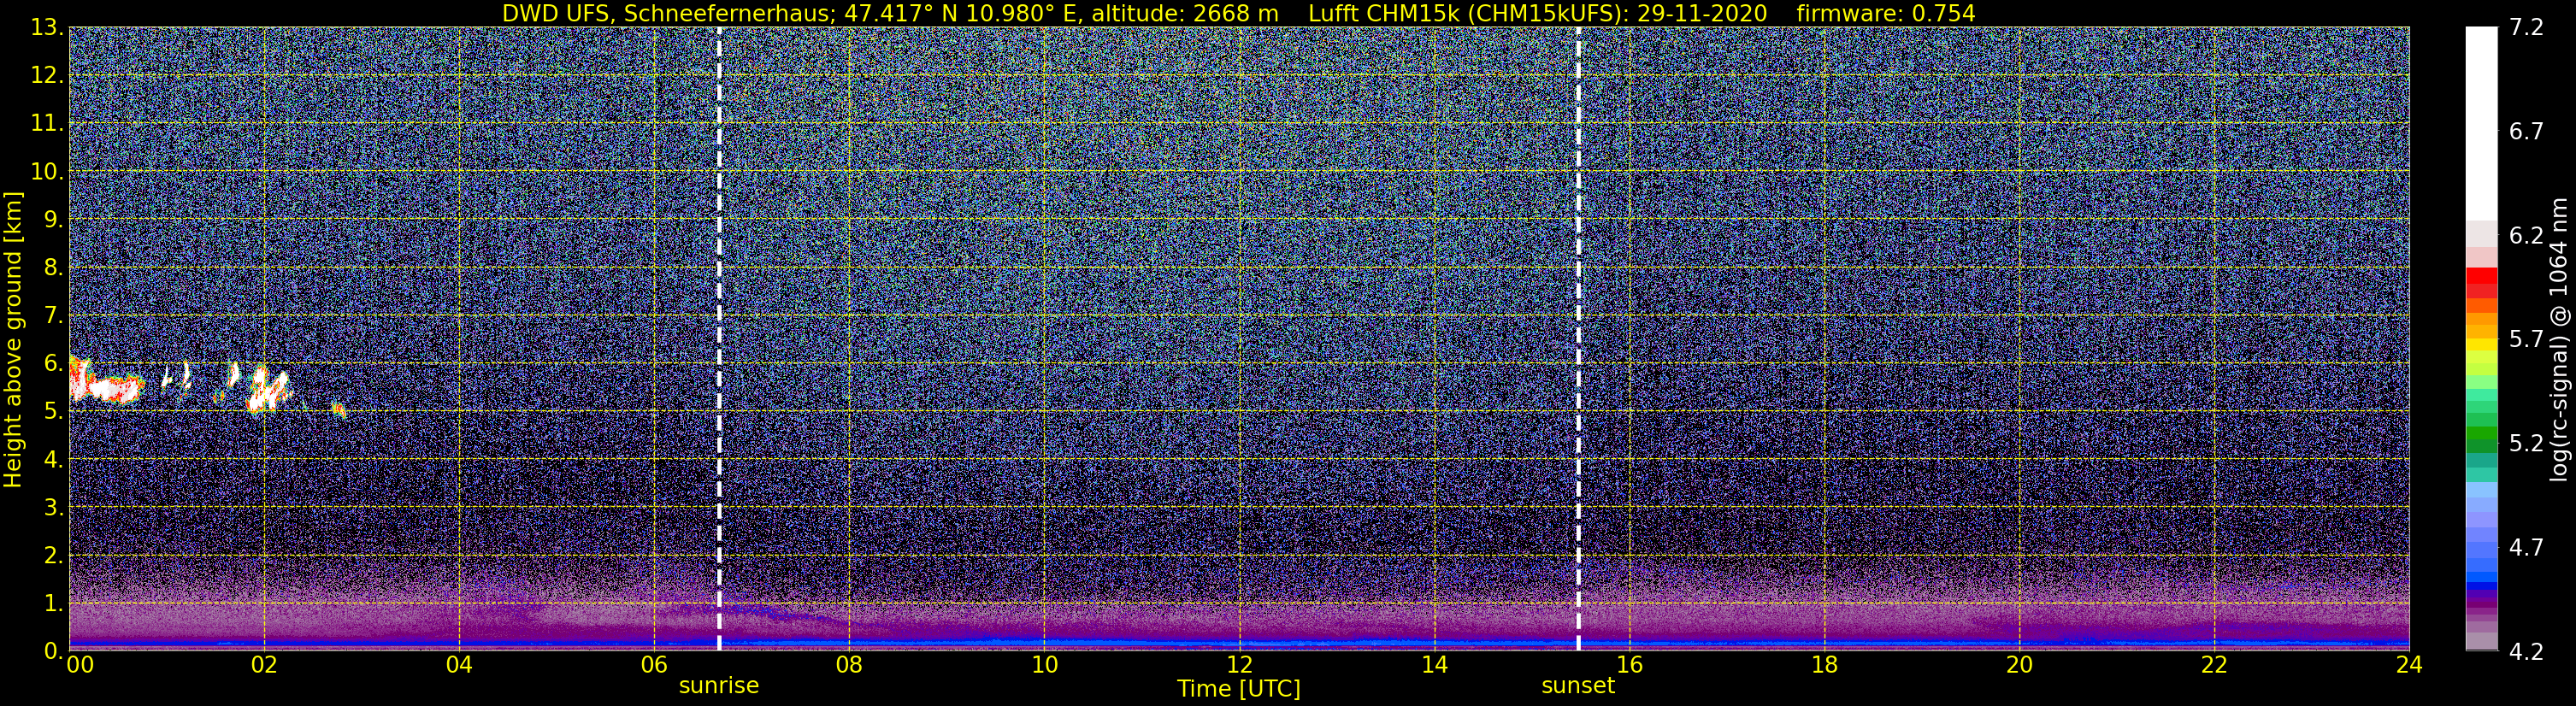Image resolution: width=2576 pixels, height=706 pixels.
Task: Click the height axis tick label 2.
Action: [x=53, y=556]
